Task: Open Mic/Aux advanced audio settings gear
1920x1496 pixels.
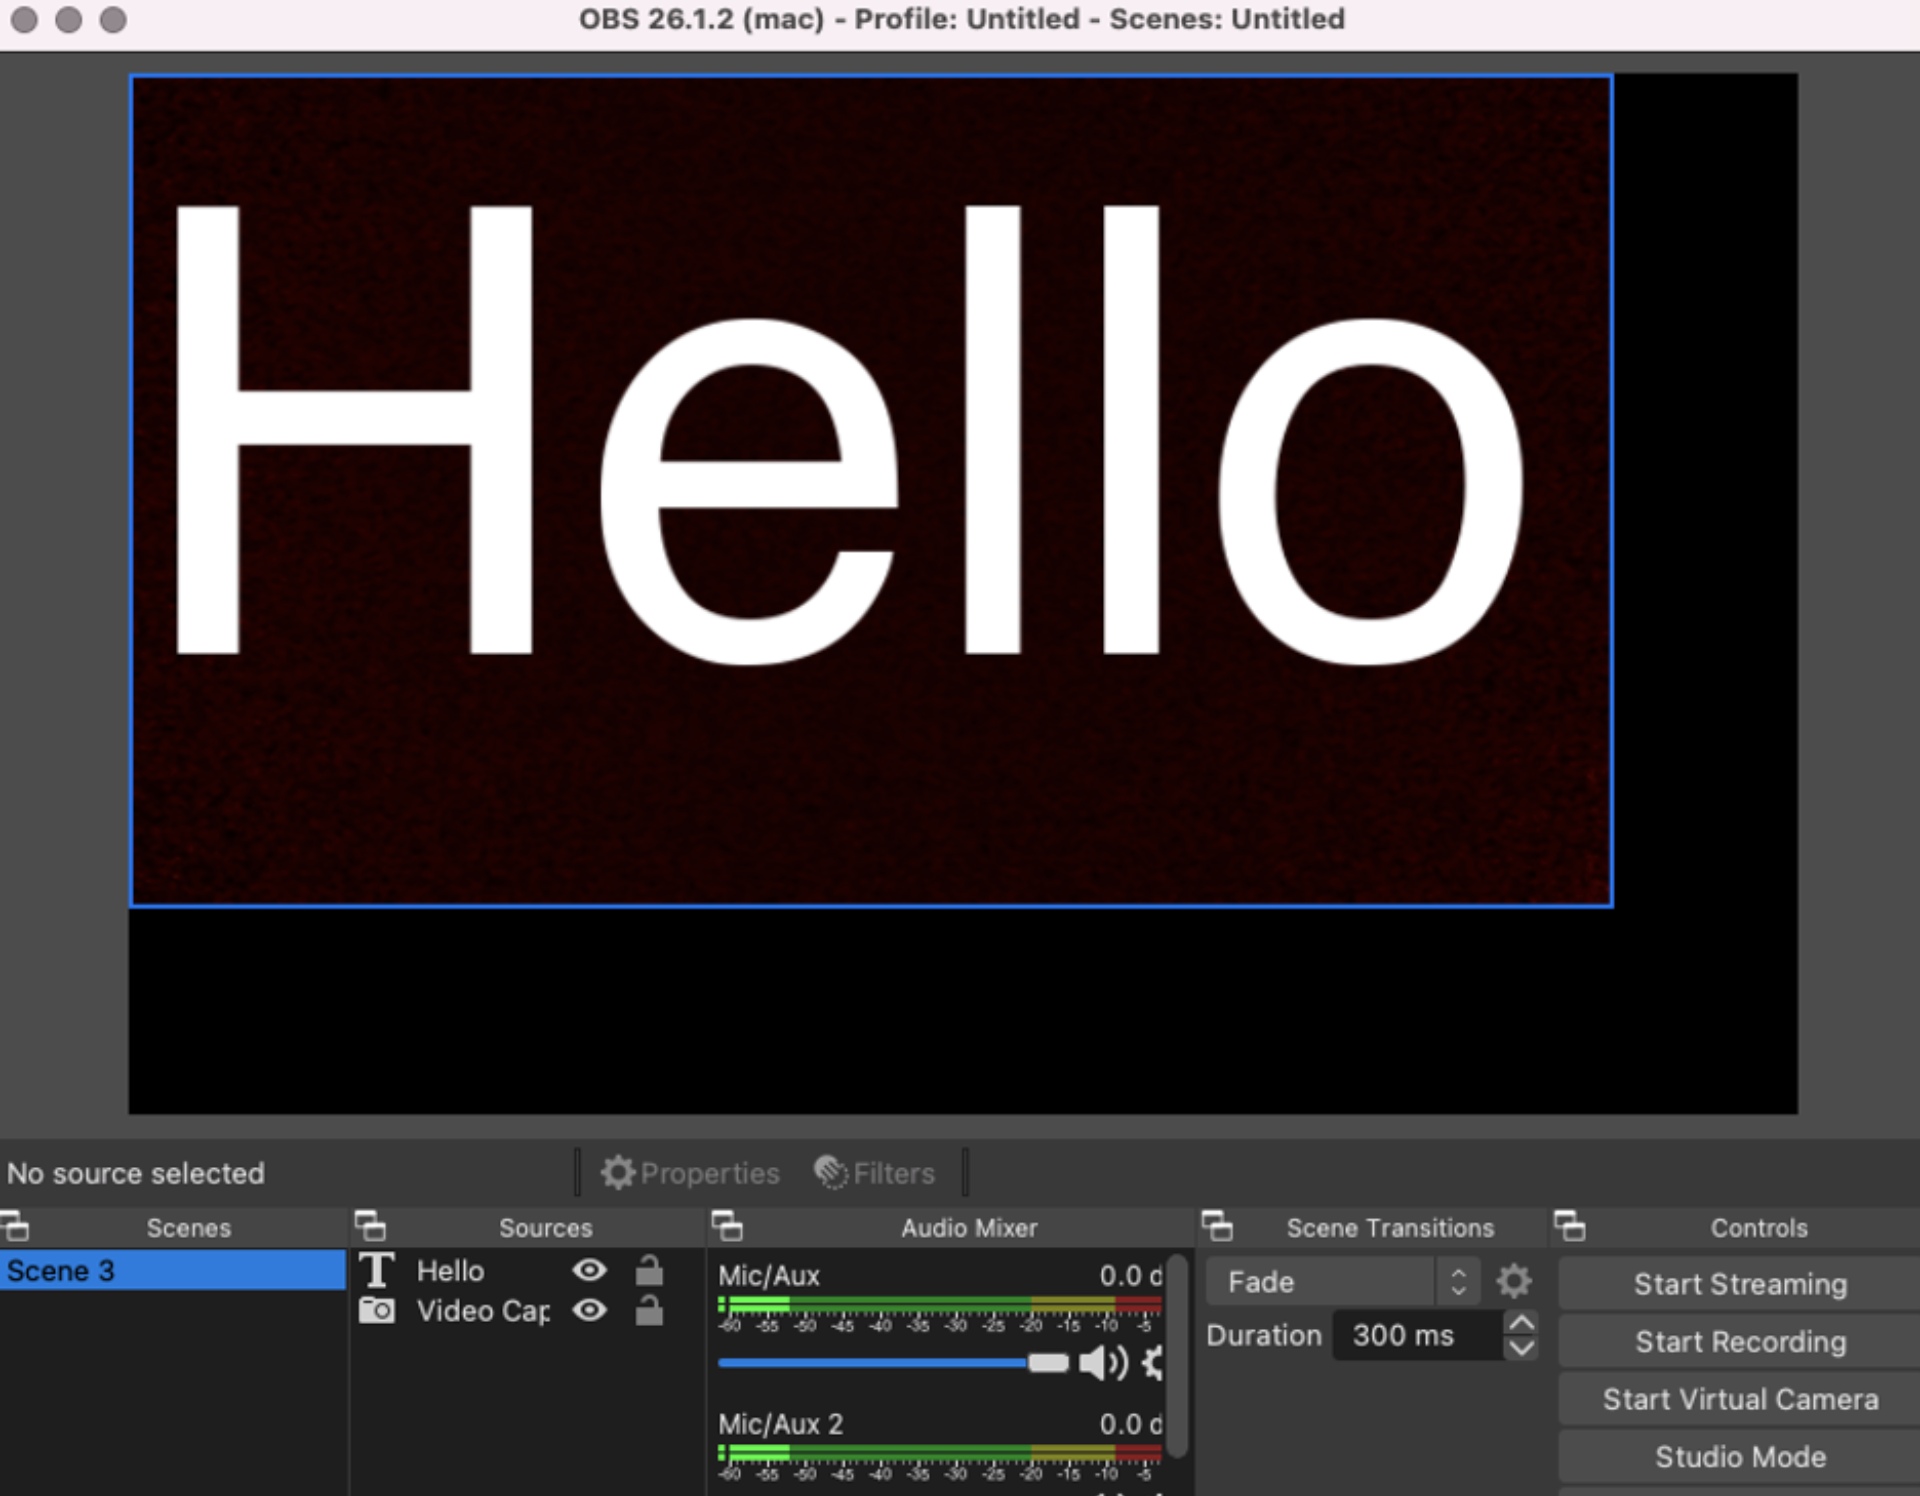Action: [x=1152, y=1362]
